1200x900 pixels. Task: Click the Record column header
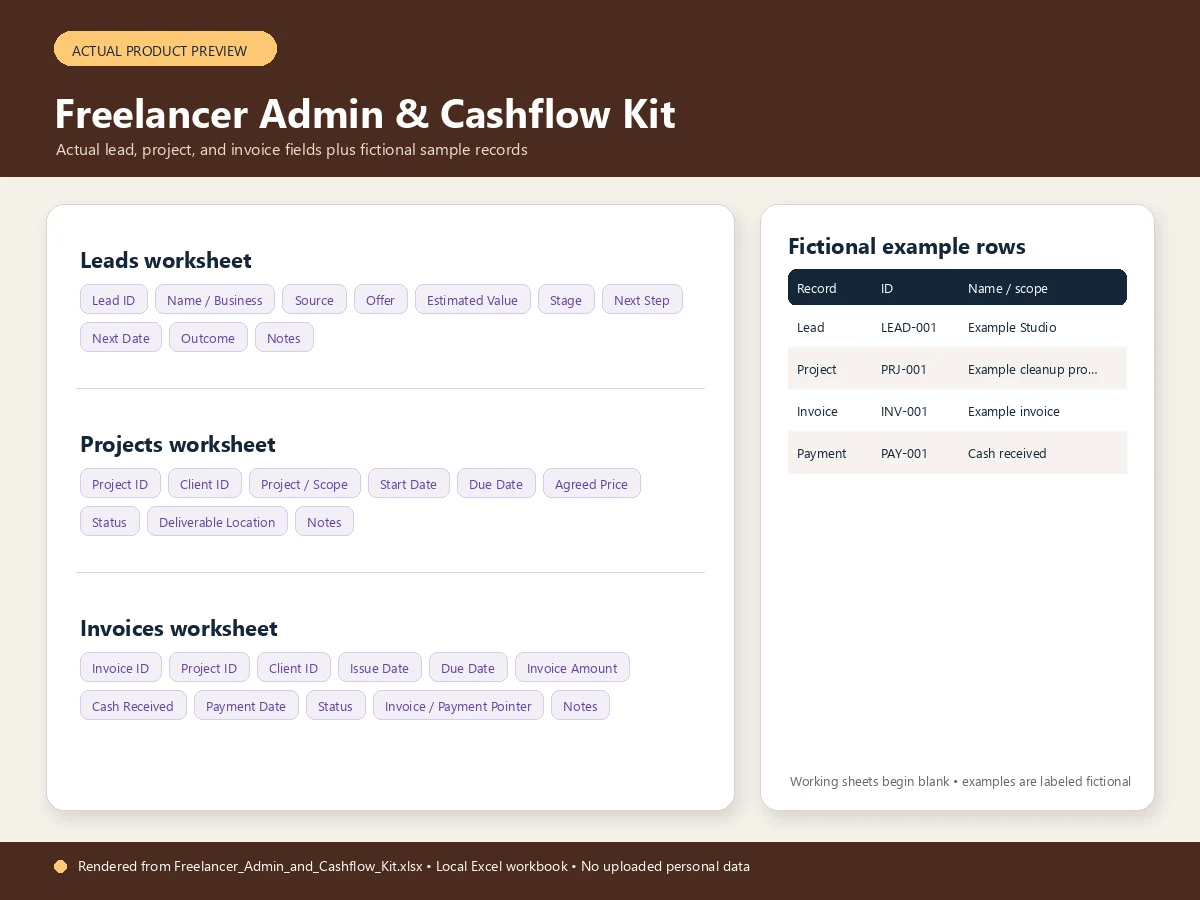coord(817,288)
